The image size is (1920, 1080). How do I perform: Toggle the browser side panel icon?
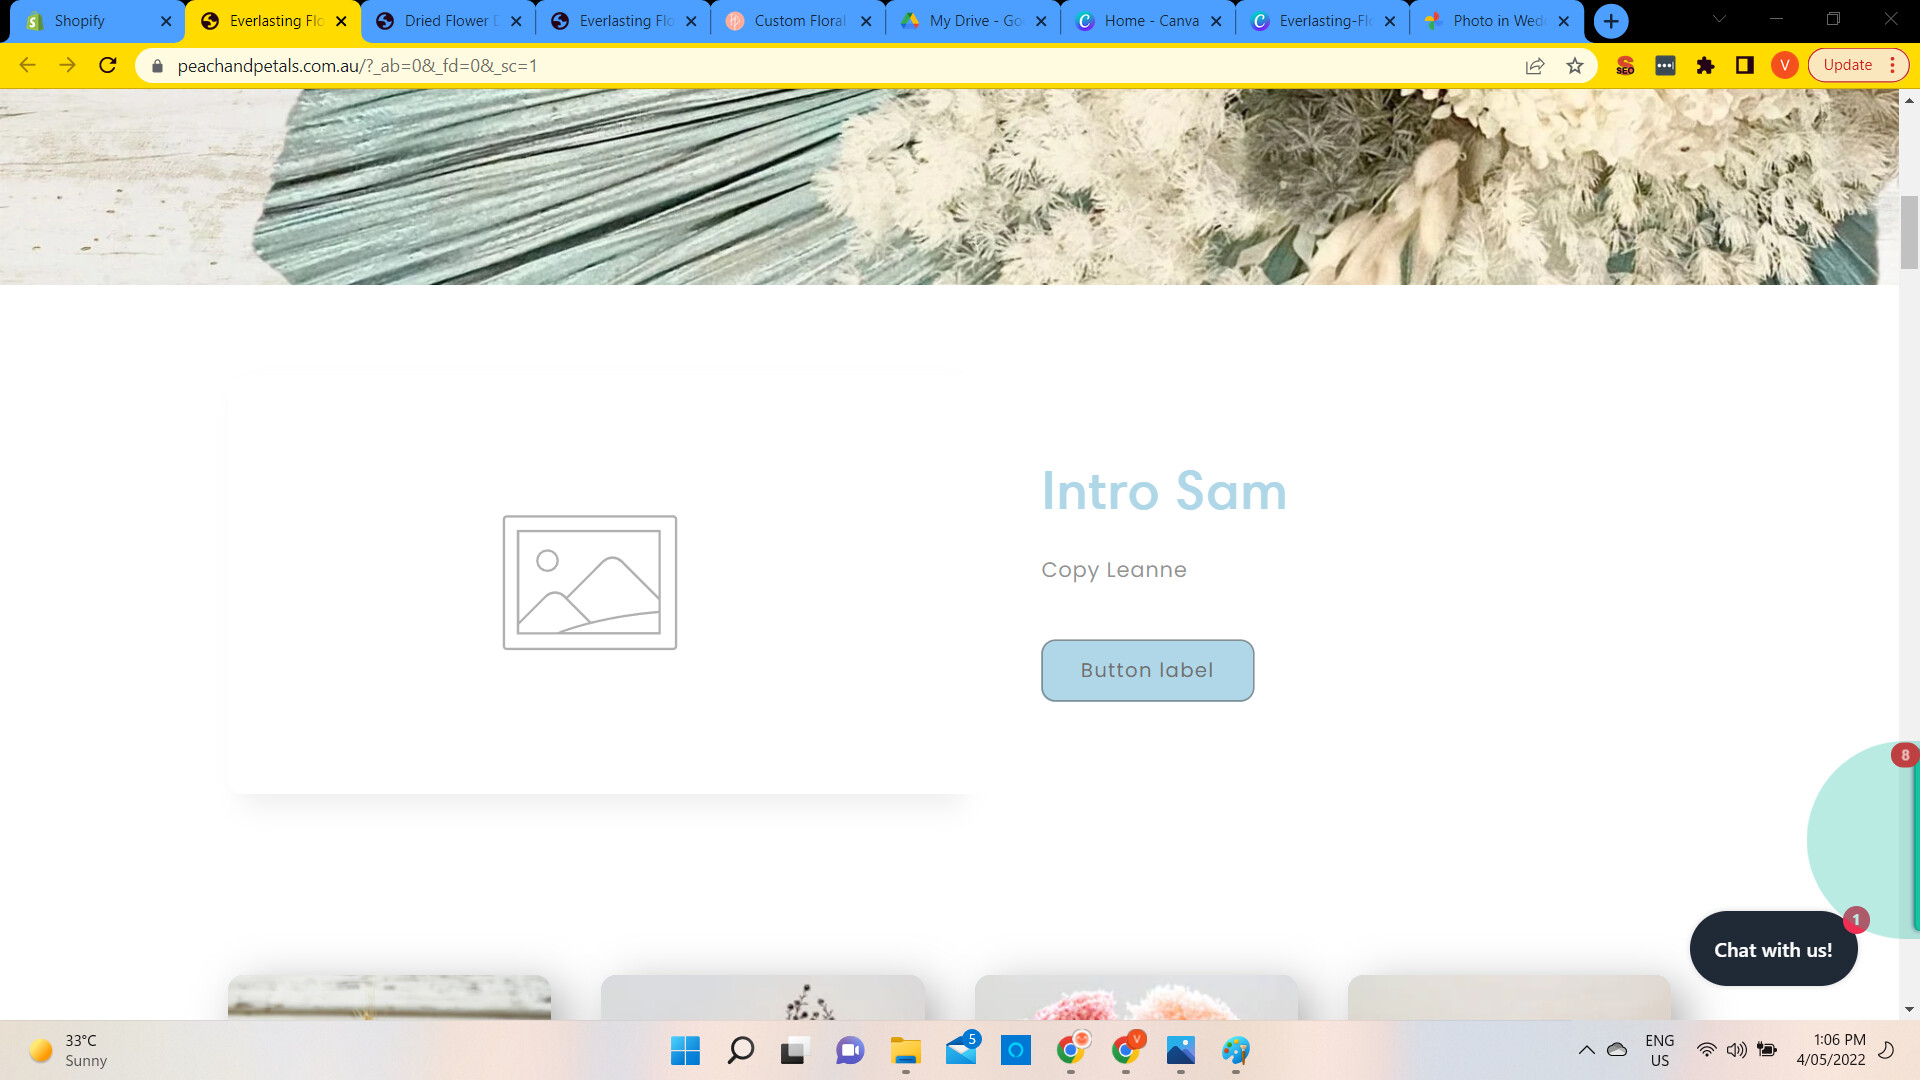point(1745,66)
